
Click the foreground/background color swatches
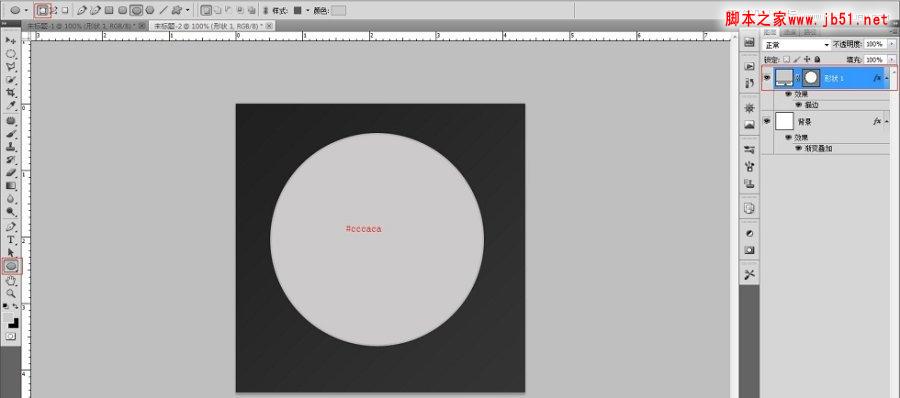coord(10,320)
